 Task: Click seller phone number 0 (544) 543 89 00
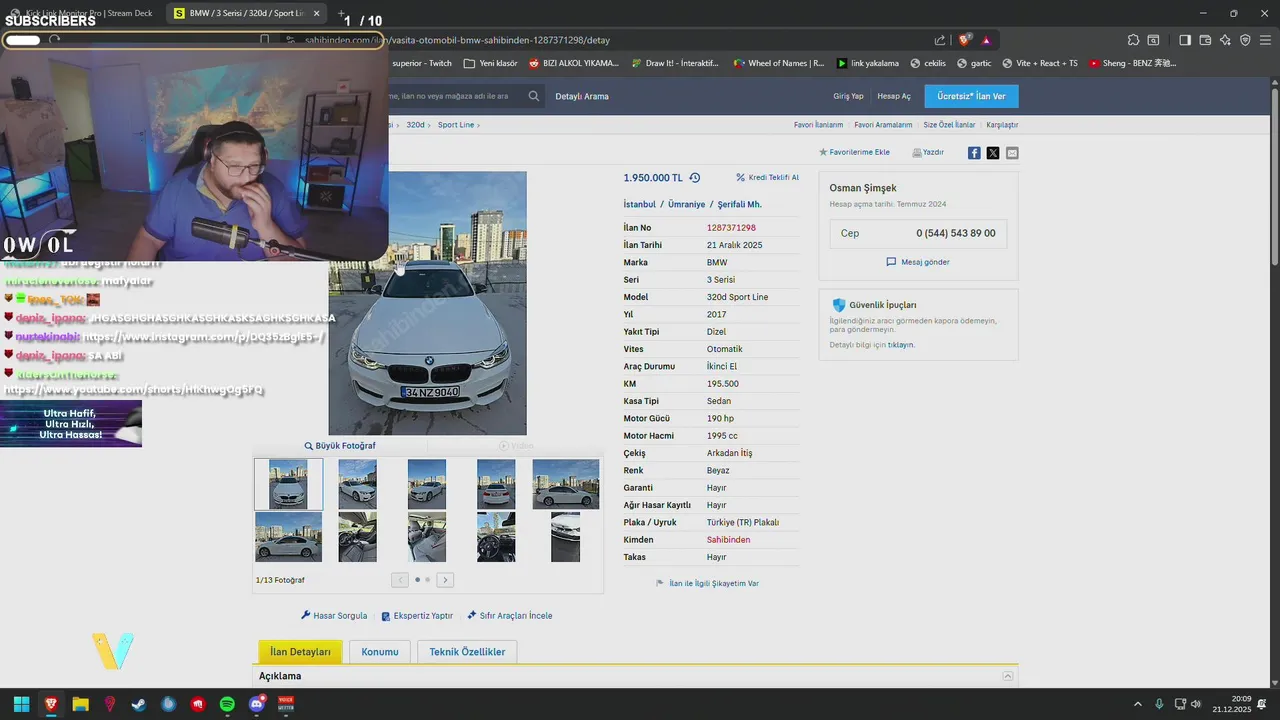pyautogui.click(x=956, y=233)
